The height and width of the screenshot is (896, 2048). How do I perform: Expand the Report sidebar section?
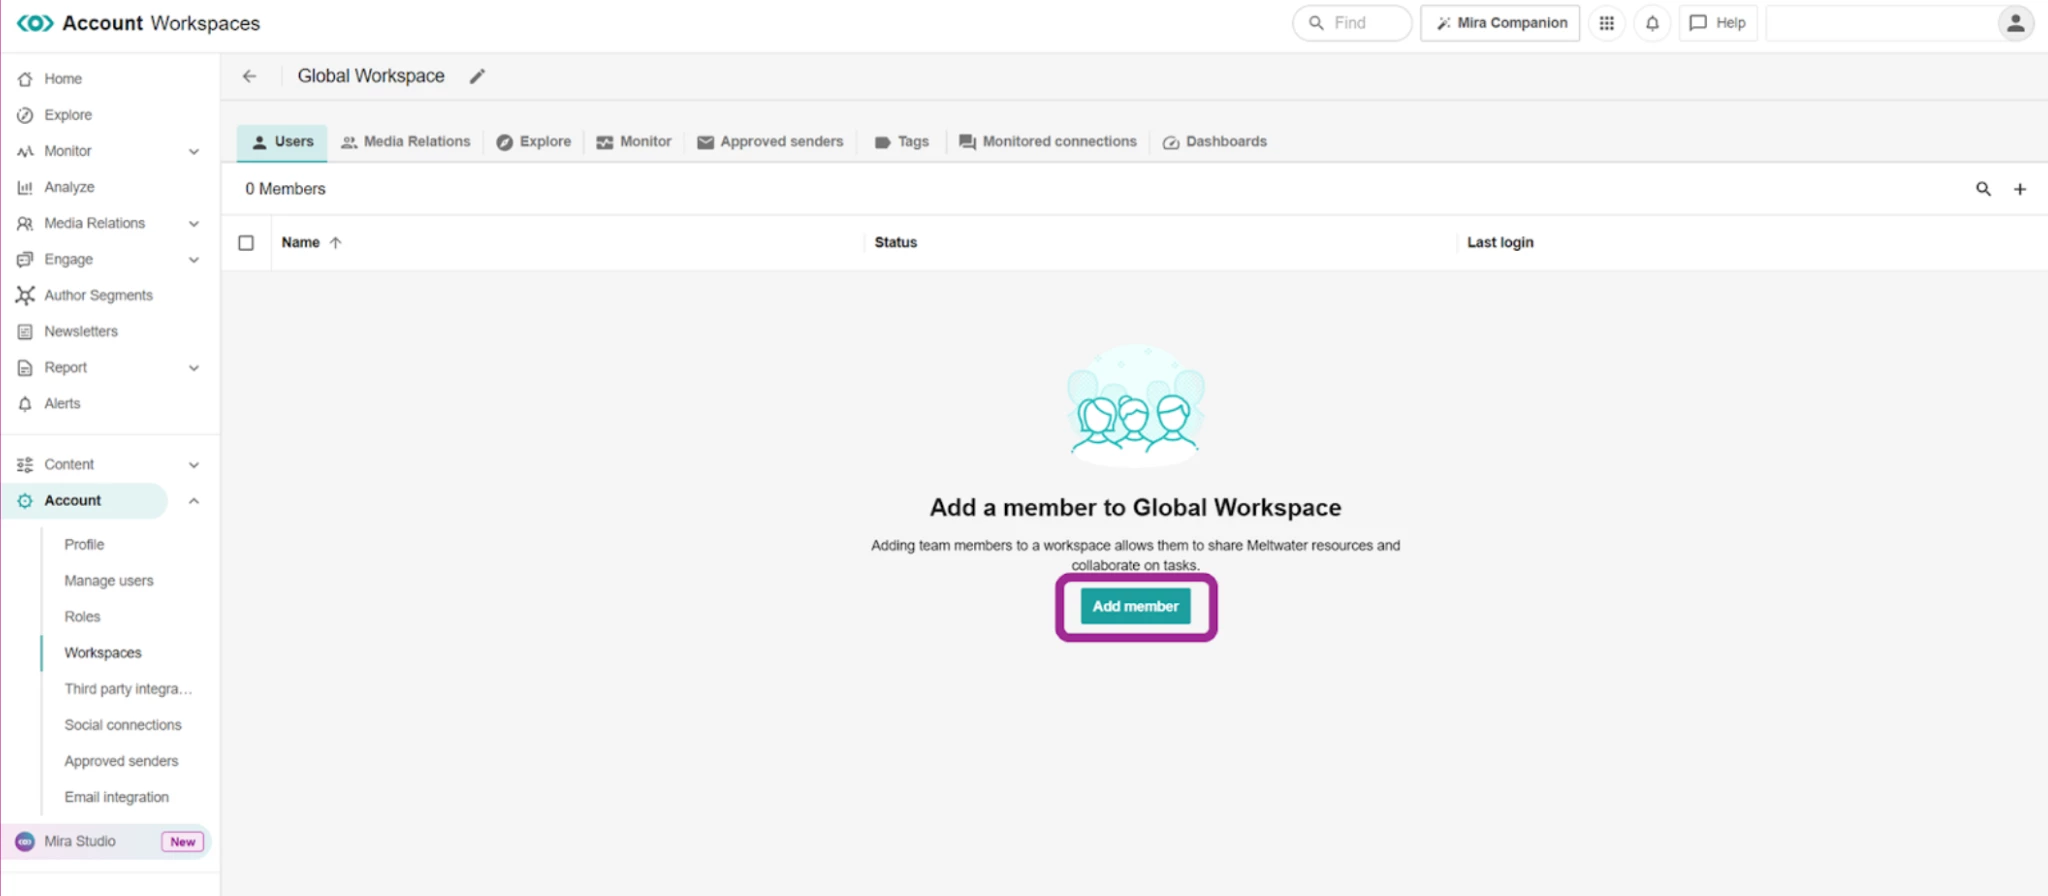click(x=194, y=368)
